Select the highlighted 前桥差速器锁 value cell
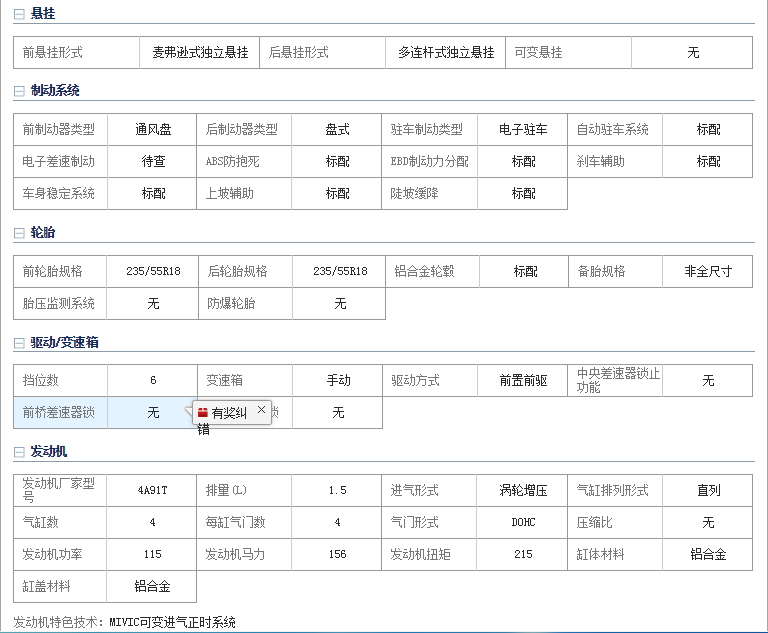The image size is (768, 633). coord(153,412)
